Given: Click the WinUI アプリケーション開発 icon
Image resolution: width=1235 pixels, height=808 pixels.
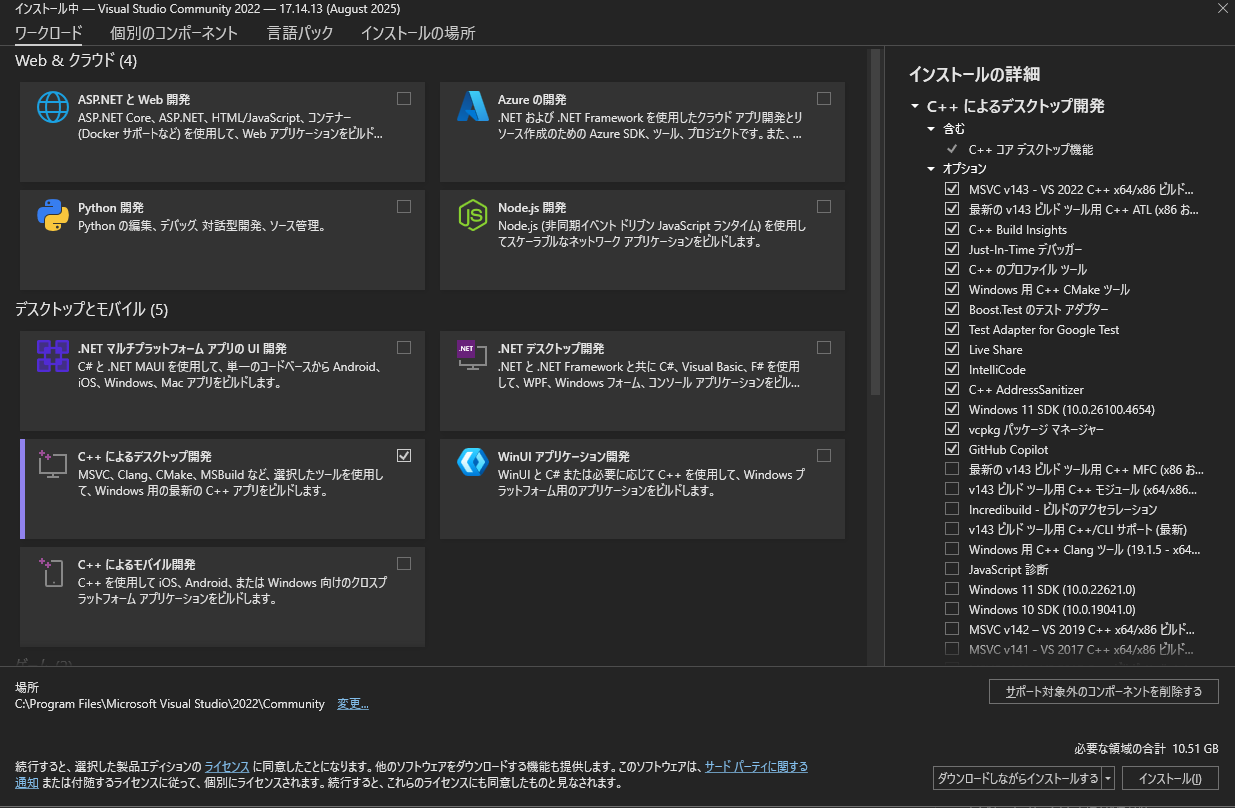Looking at the screenshot, I should (x=472, y=461).
